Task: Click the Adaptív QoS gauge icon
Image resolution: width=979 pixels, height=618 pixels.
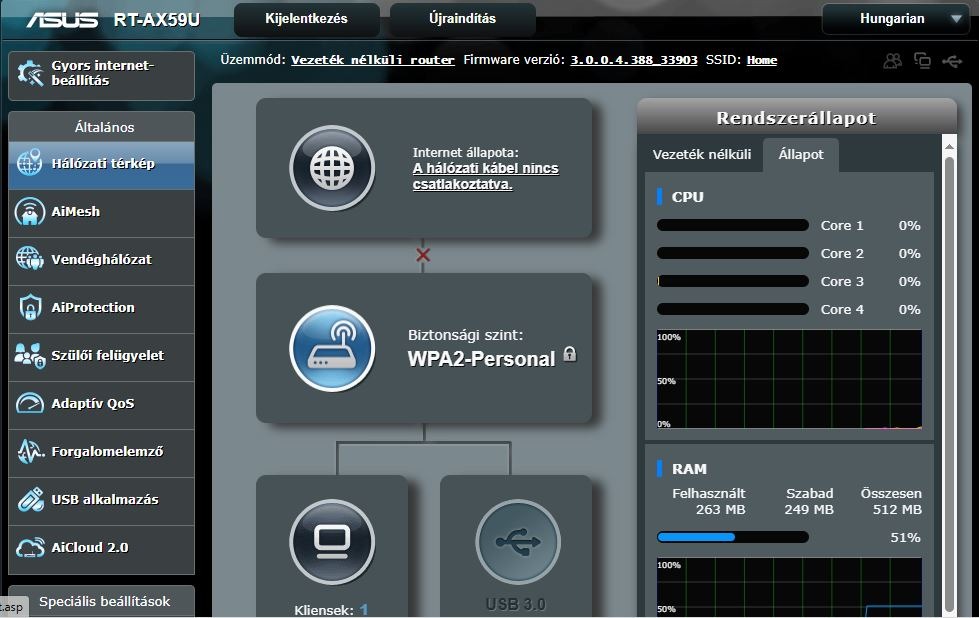Action: tap(29, 403)
